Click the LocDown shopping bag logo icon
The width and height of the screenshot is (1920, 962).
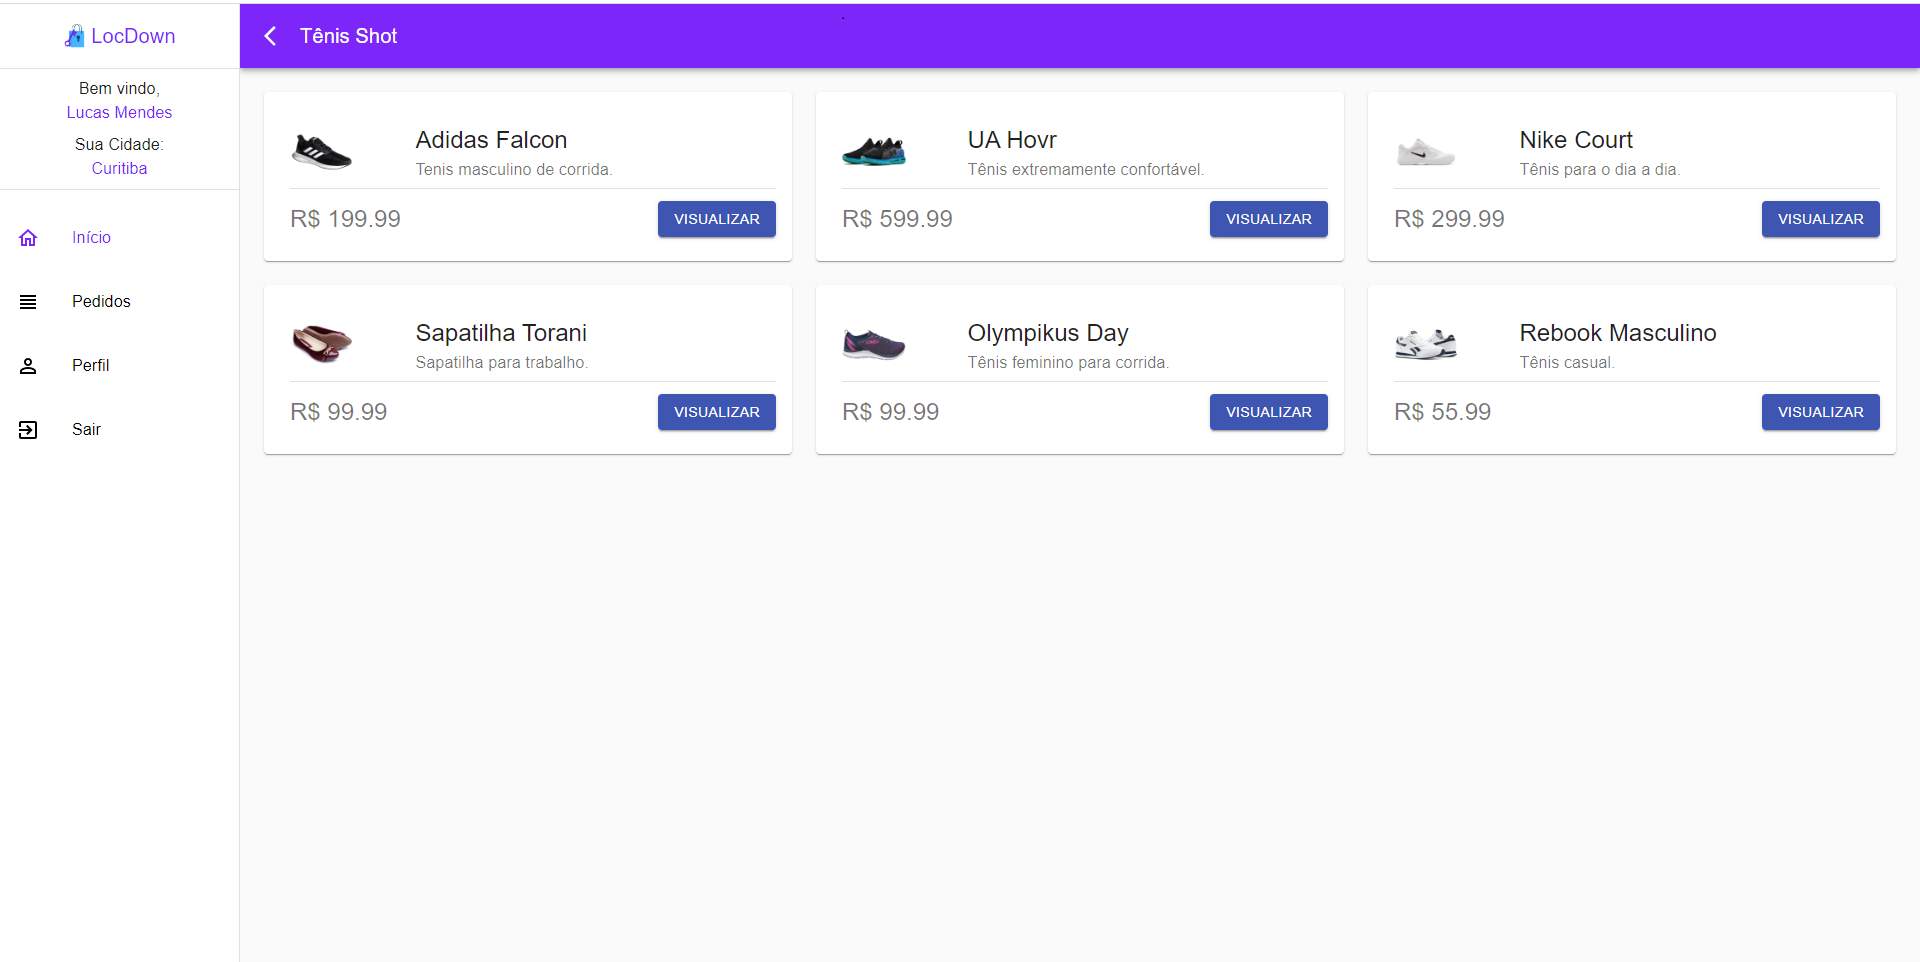pyautogui.click(x=74, y=37)
